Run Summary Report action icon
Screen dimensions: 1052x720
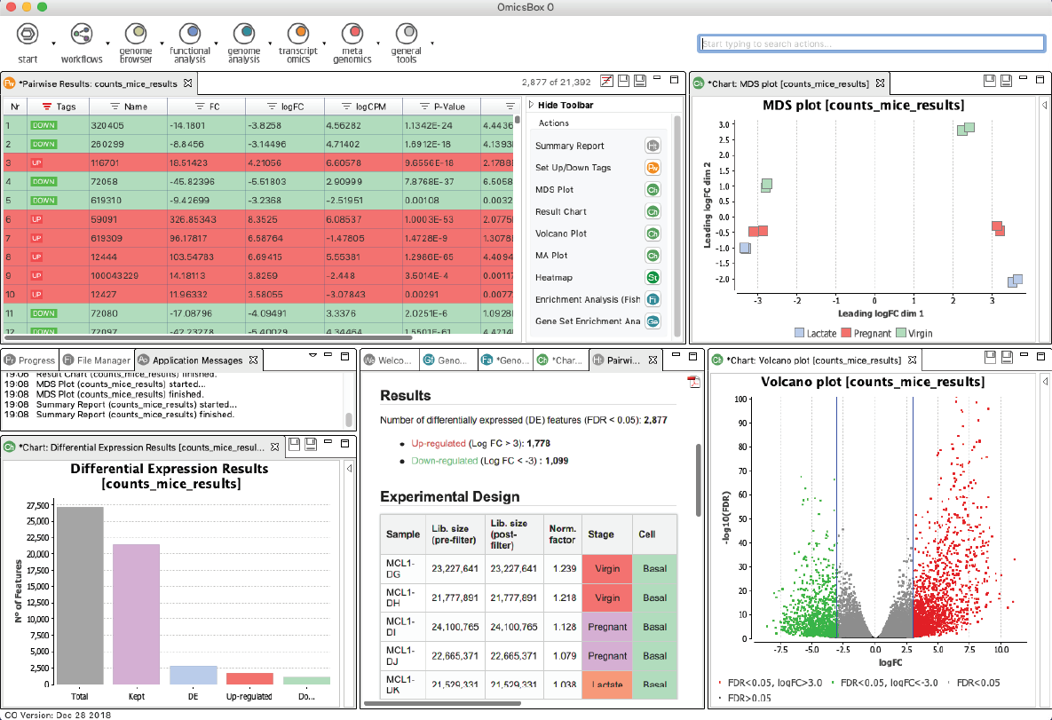(652, 146)
